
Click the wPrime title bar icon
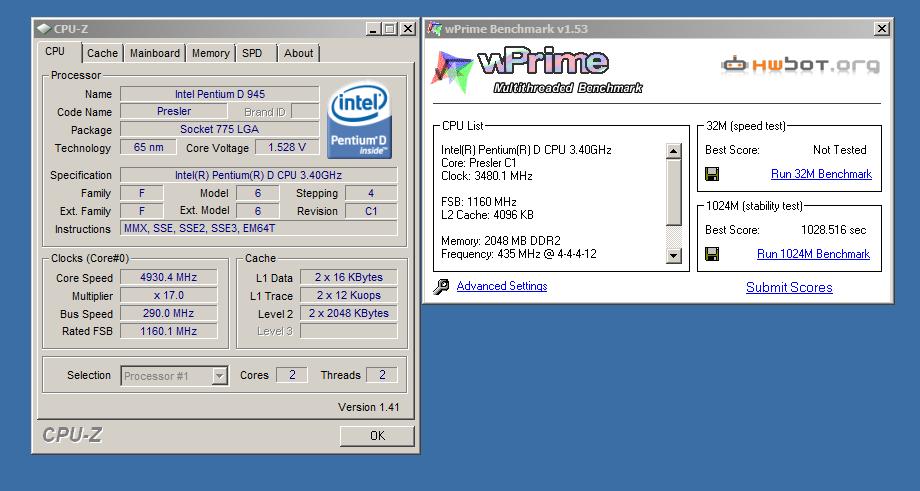[x=434, y=28]
